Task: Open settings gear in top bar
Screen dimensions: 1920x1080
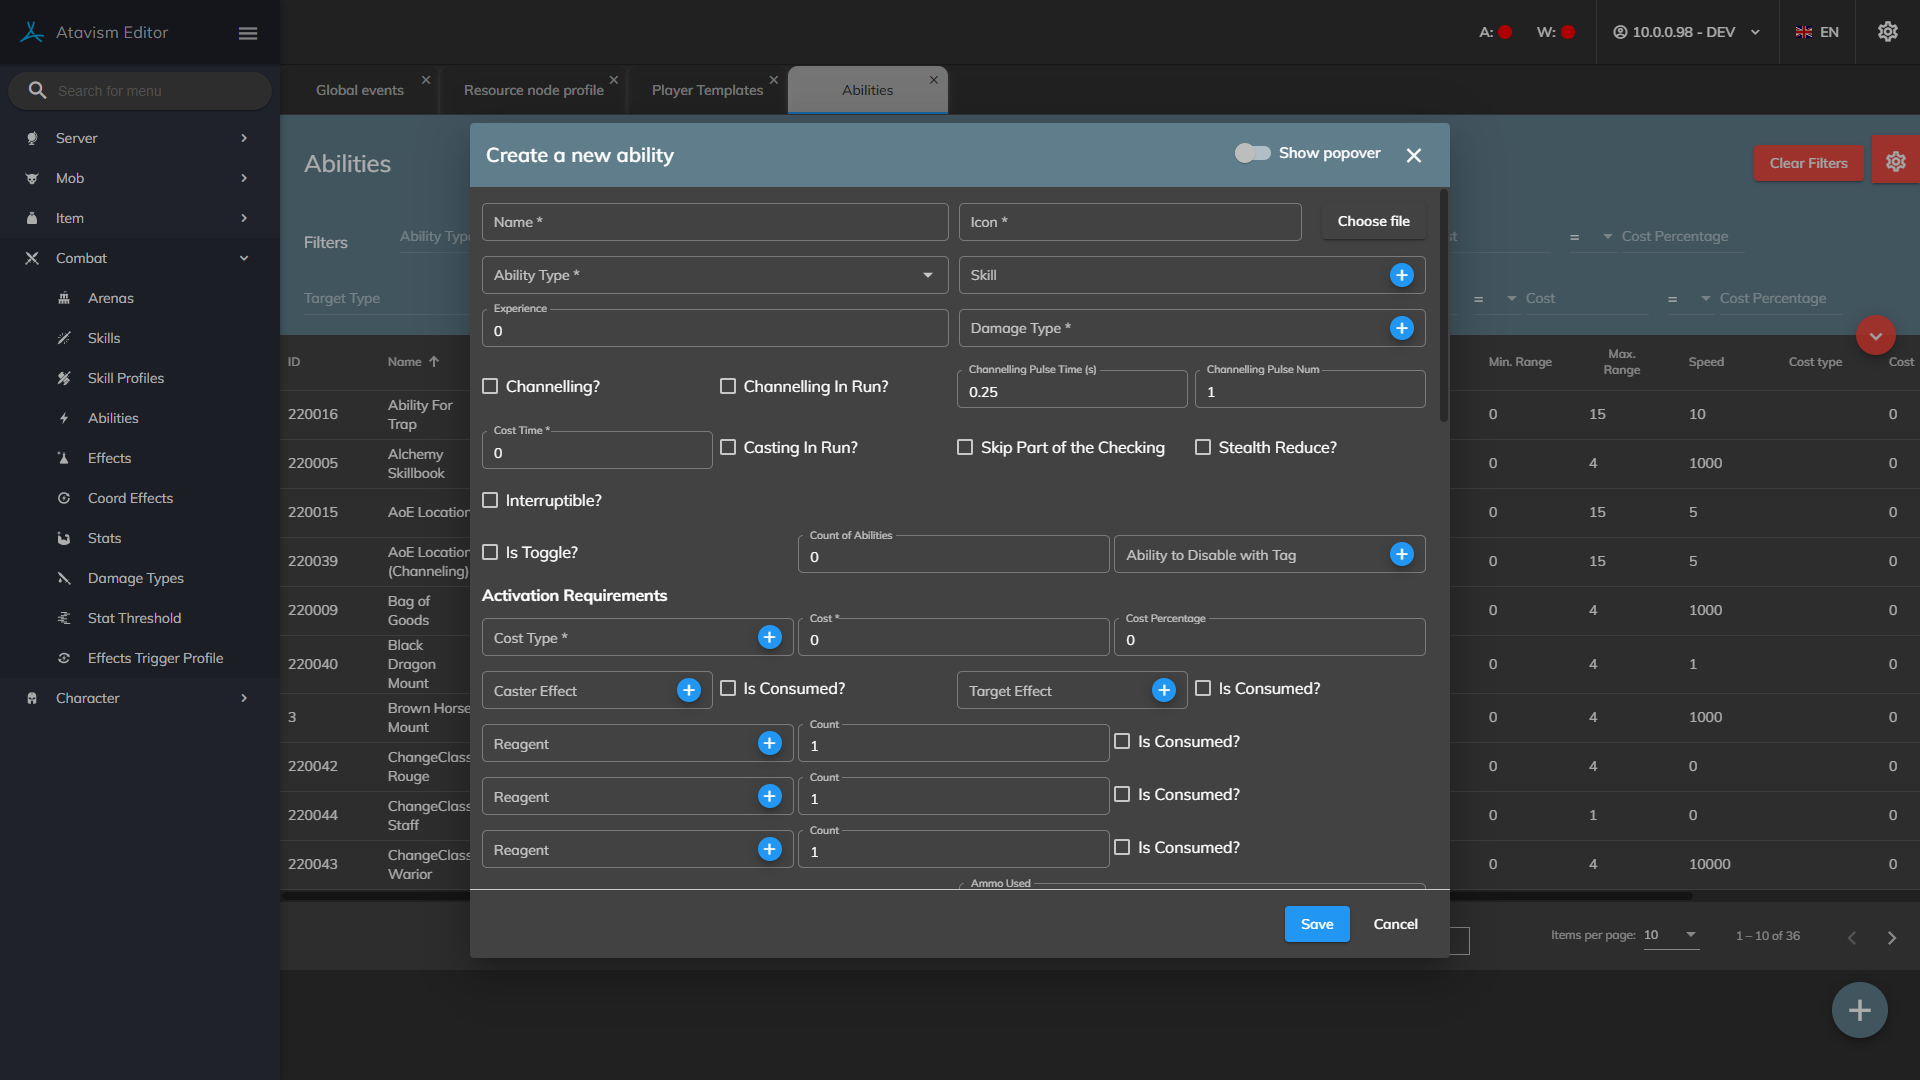Action: (x=1887, y=32)
